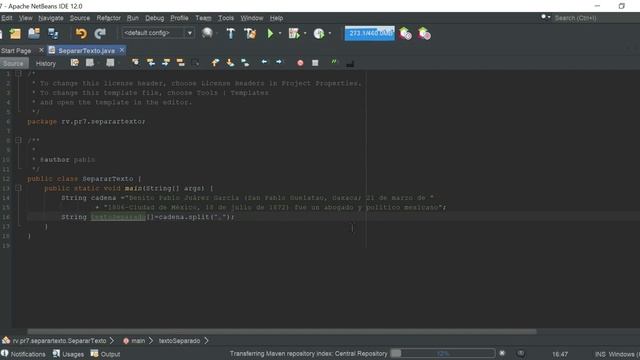The width and height of the screenshot is (640, 360).
Task: Collapse the main method fold at line 13
Action: tap(18, 188)
